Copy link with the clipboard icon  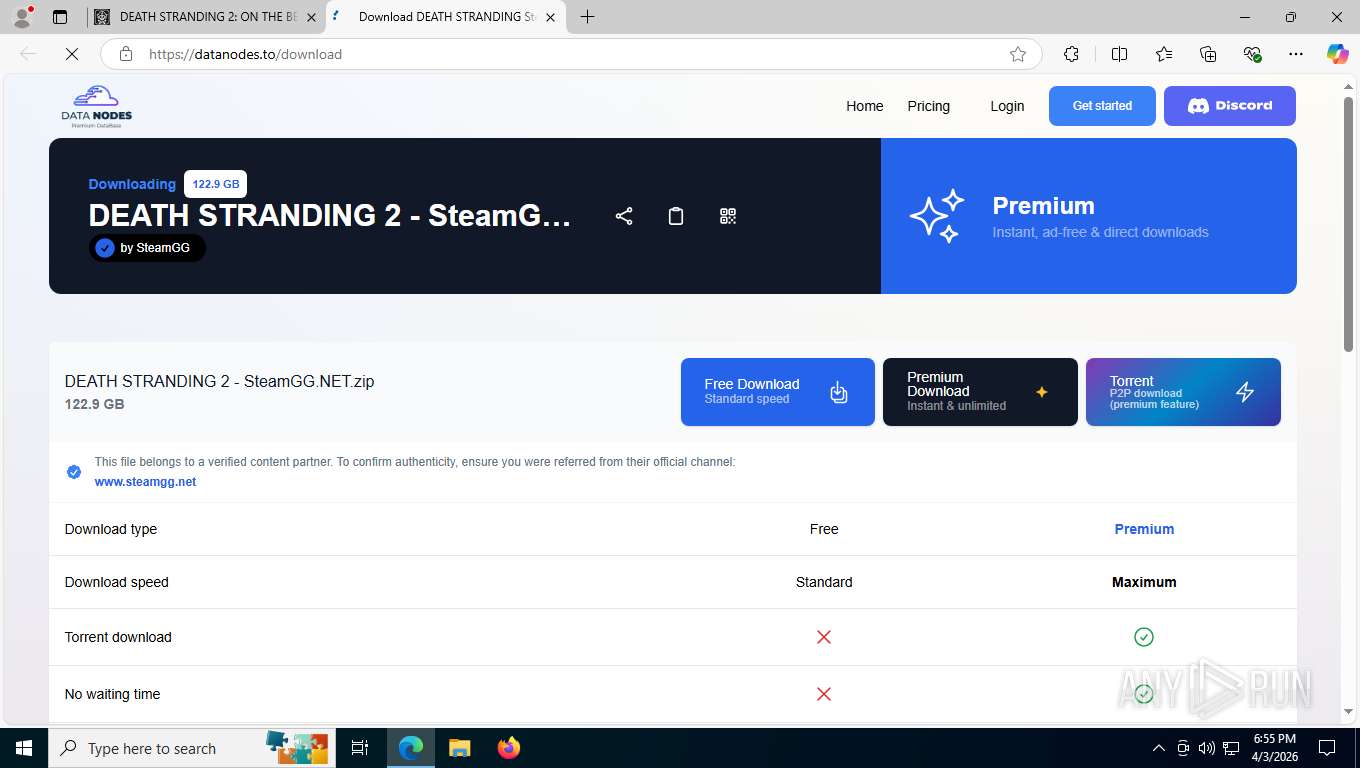point(676,216)
